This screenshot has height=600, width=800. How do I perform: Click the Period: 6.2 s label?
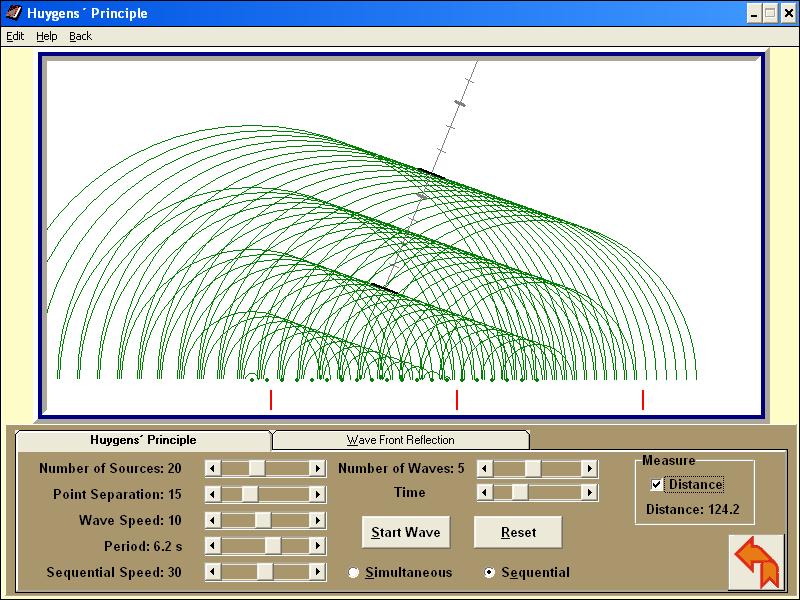pyautogui.click(x=143, y=546)
